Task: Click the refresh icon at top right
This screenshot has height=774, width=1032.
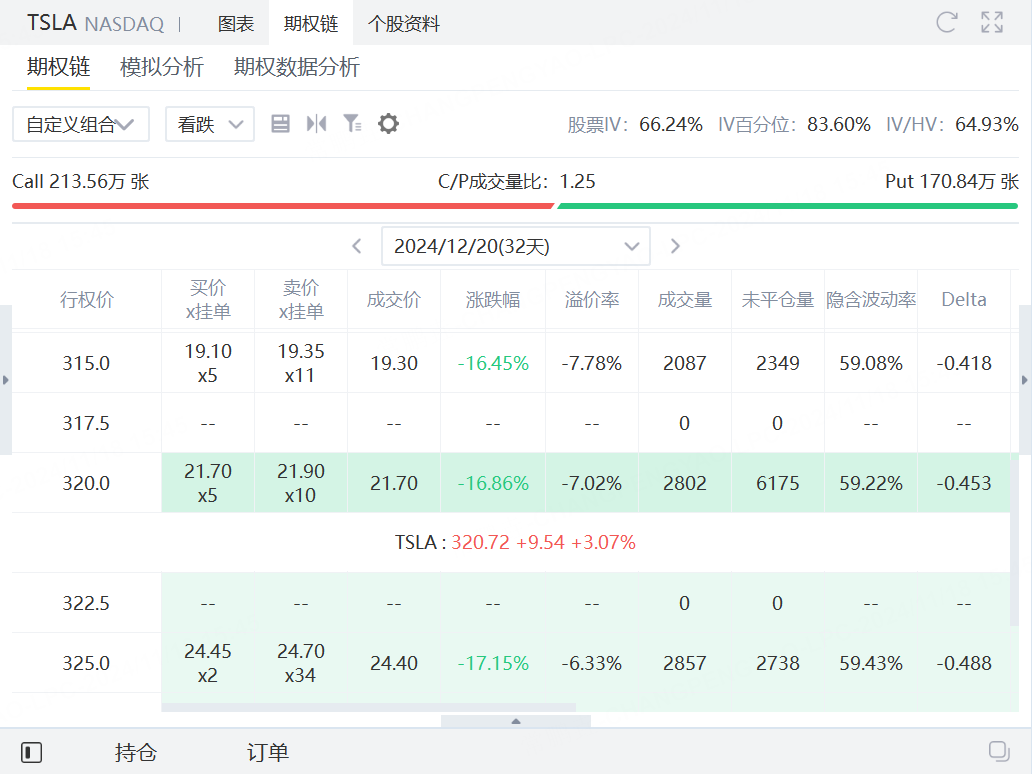Action: (x=946, y=22)
